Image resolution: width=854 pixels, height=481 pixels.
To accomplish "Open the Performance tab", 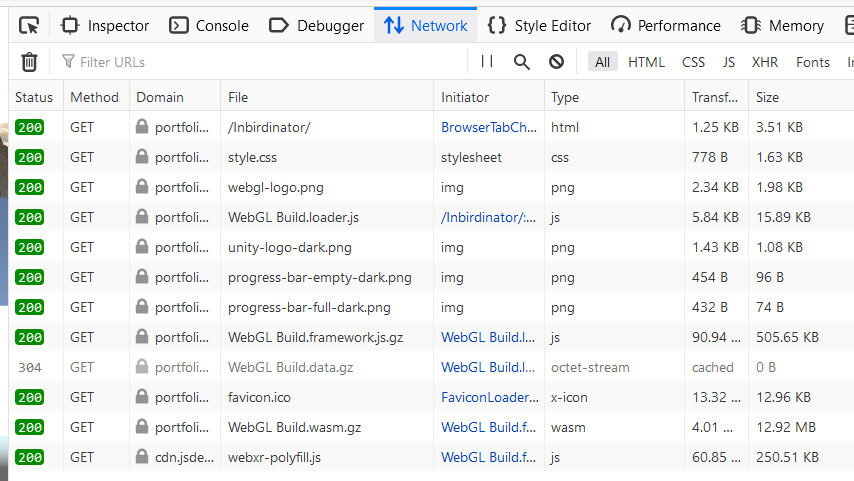I will (666, 26).
